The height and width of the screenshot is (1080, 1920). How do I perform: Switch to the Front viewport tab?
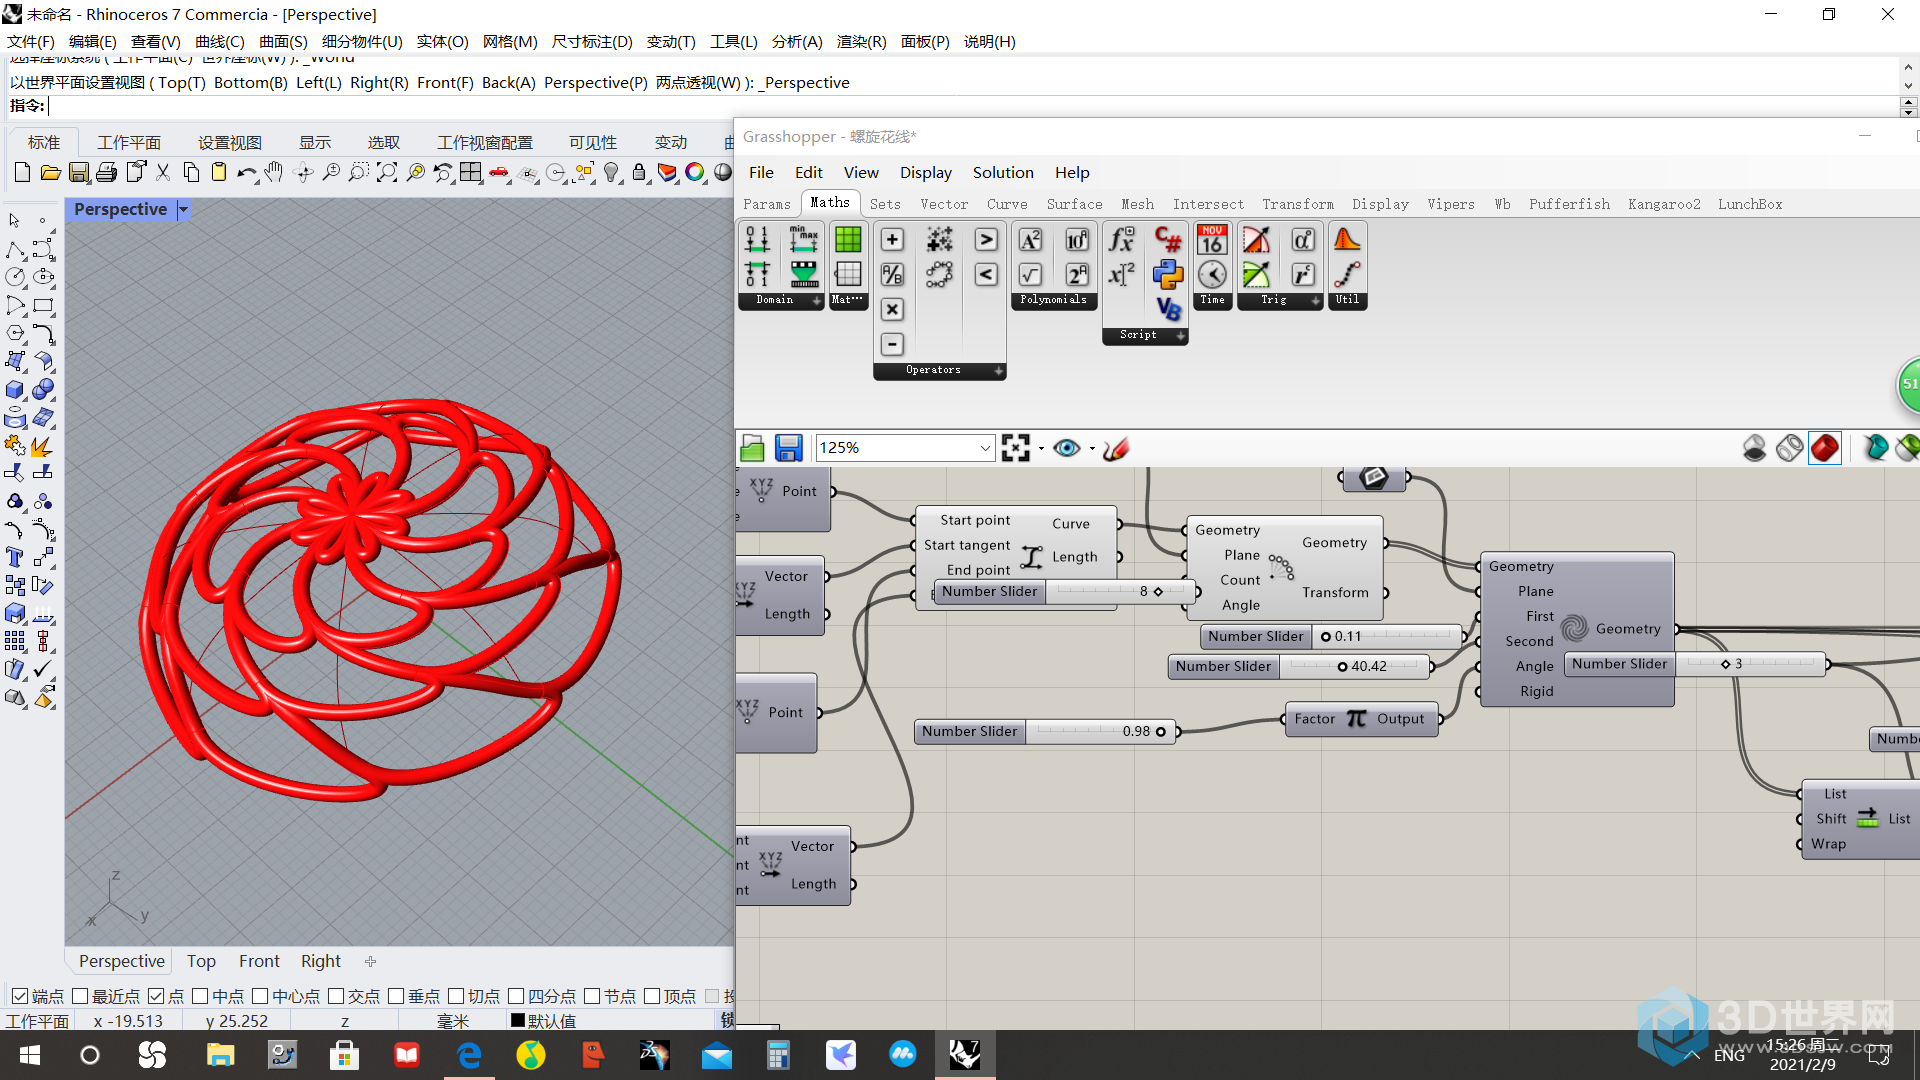(259, 961)
